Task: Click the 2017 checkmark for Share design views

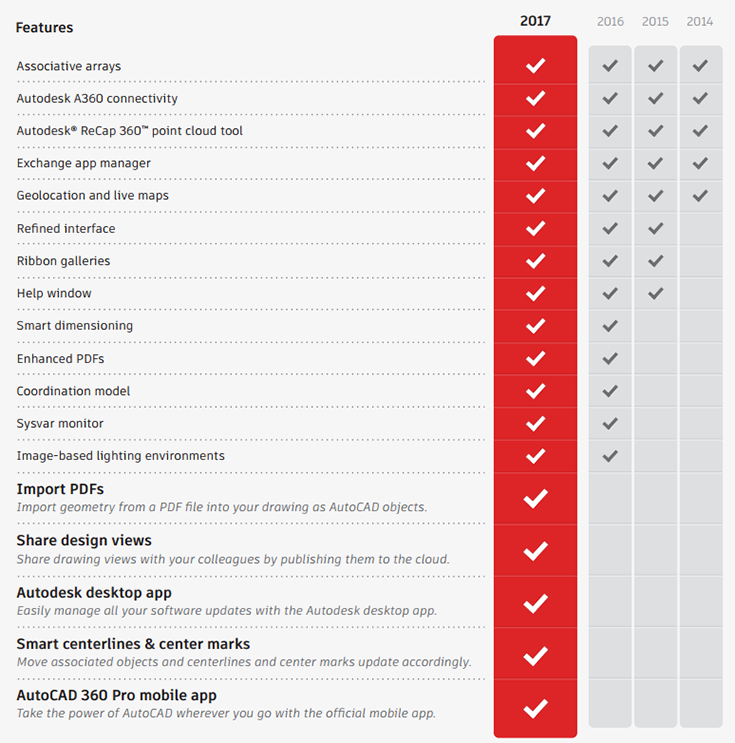Action: (x=535, y=550)
